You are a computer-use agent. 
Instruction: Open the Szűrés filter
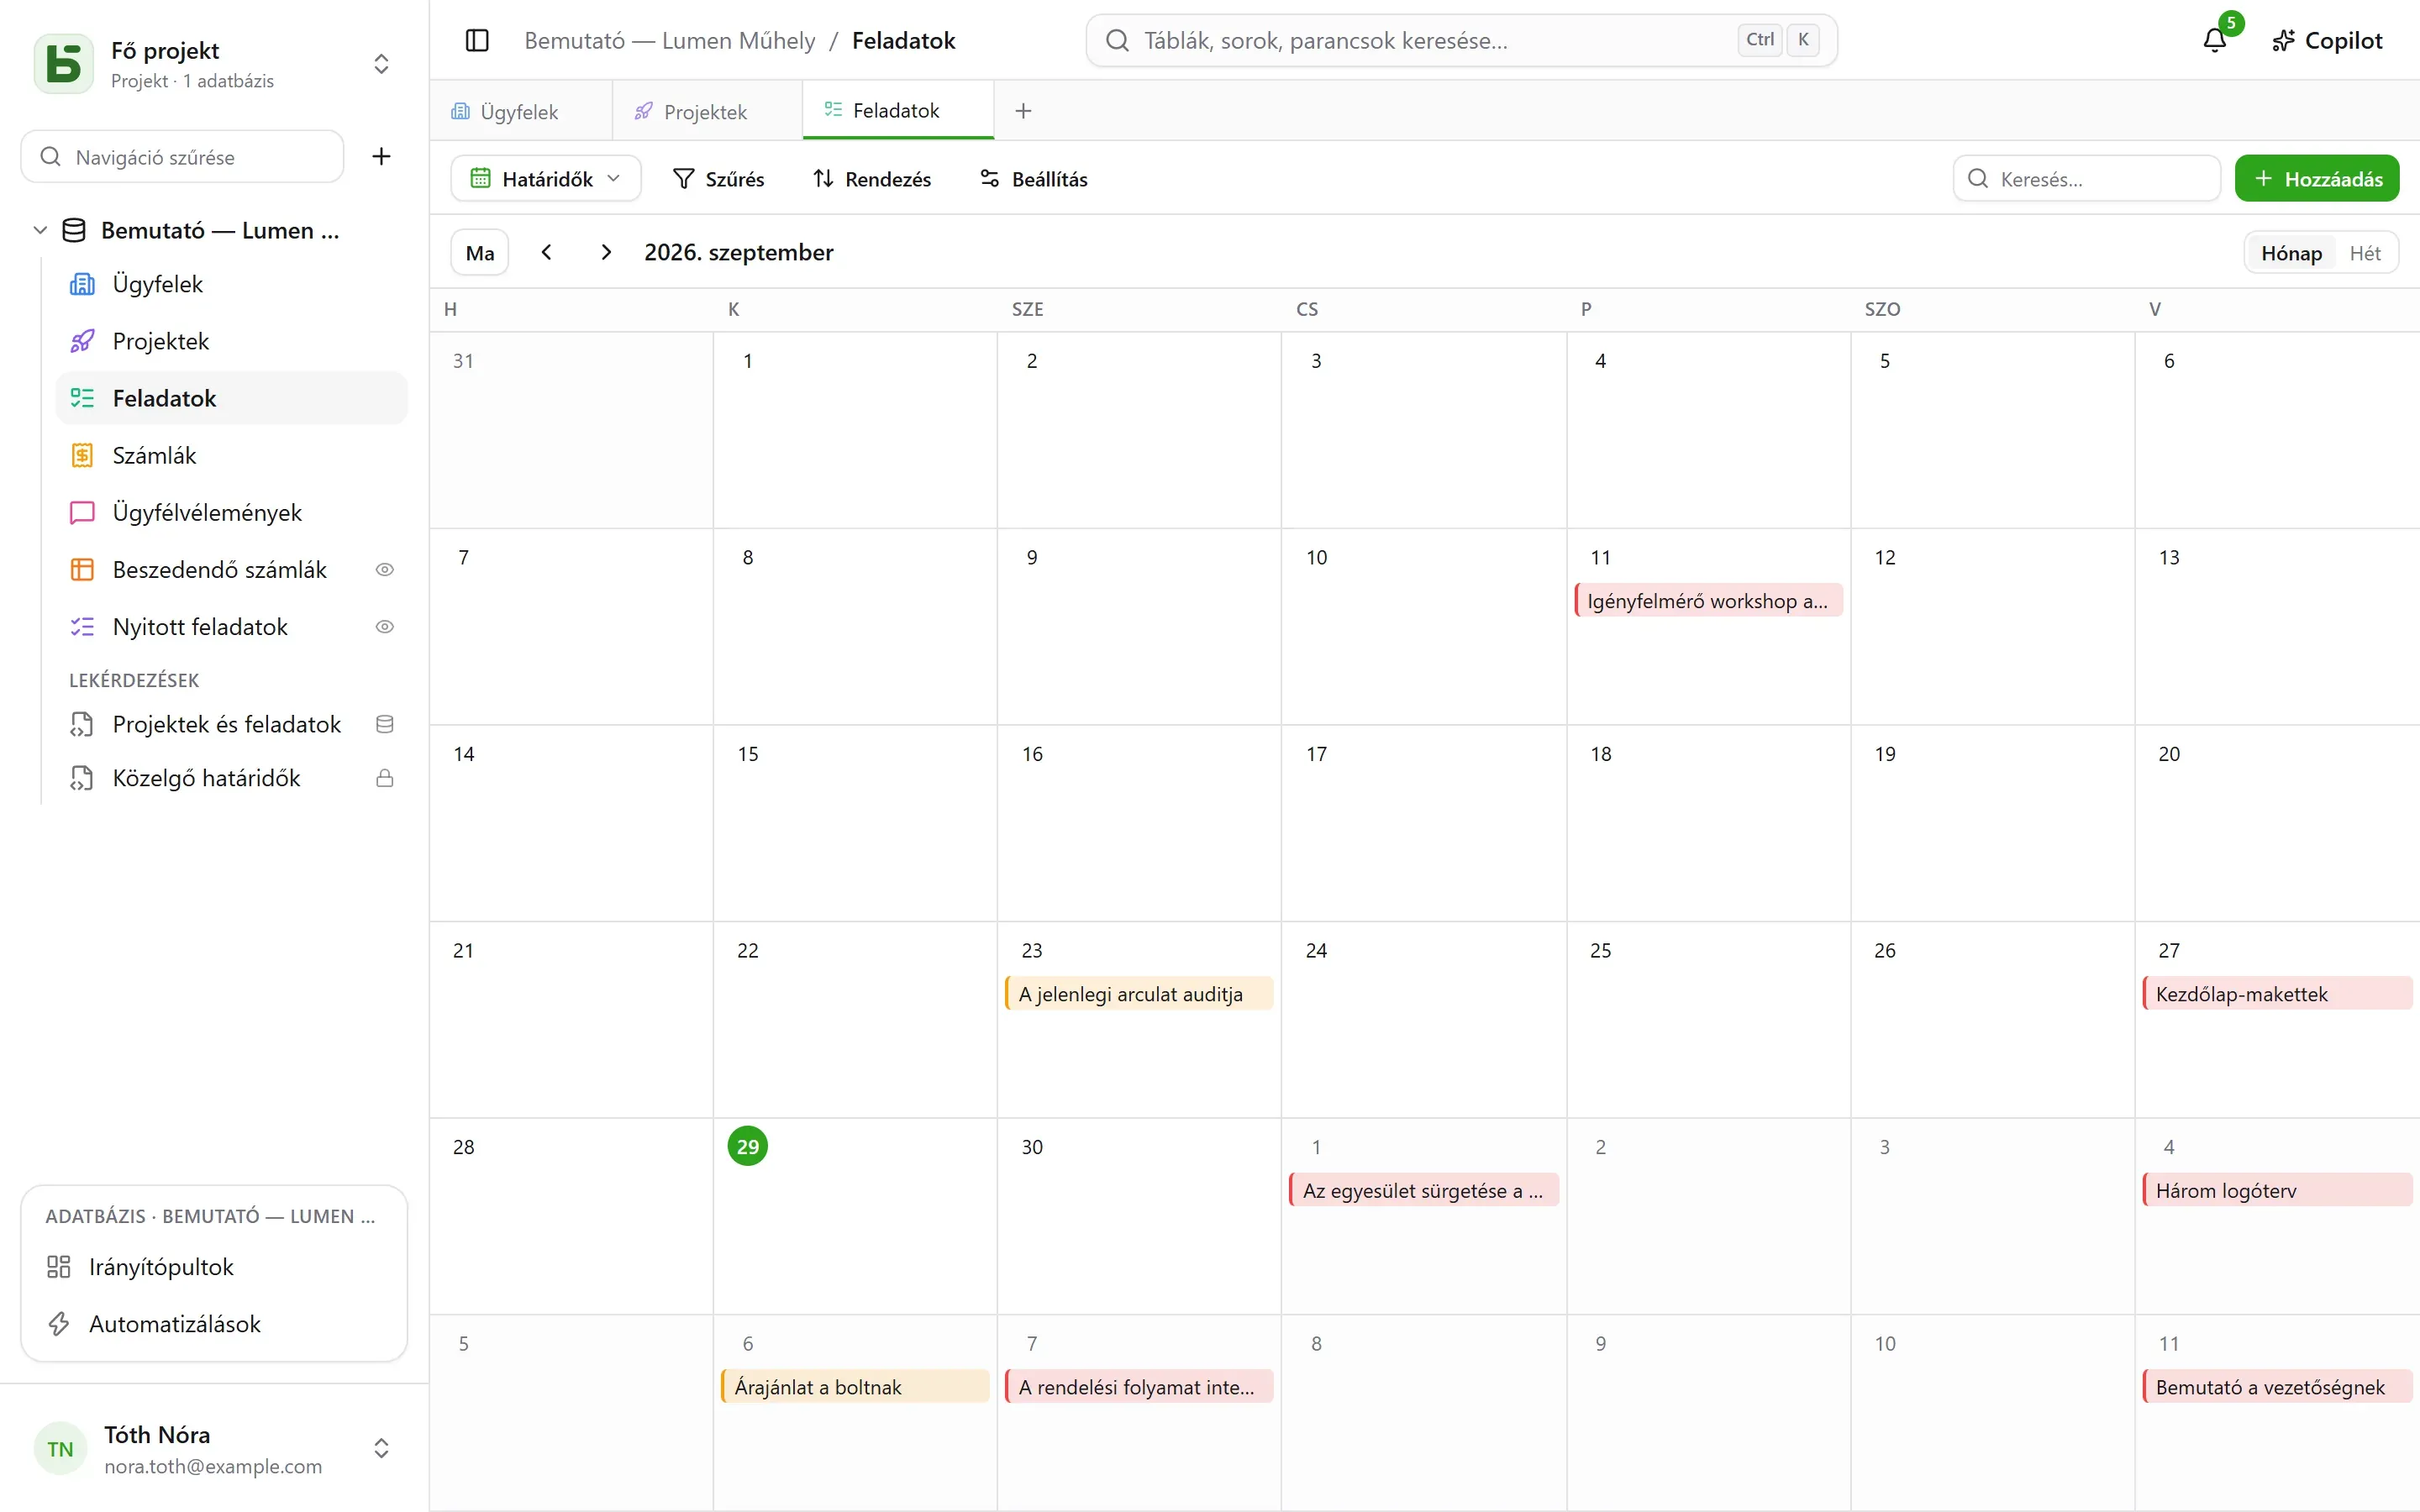[719, 178]
